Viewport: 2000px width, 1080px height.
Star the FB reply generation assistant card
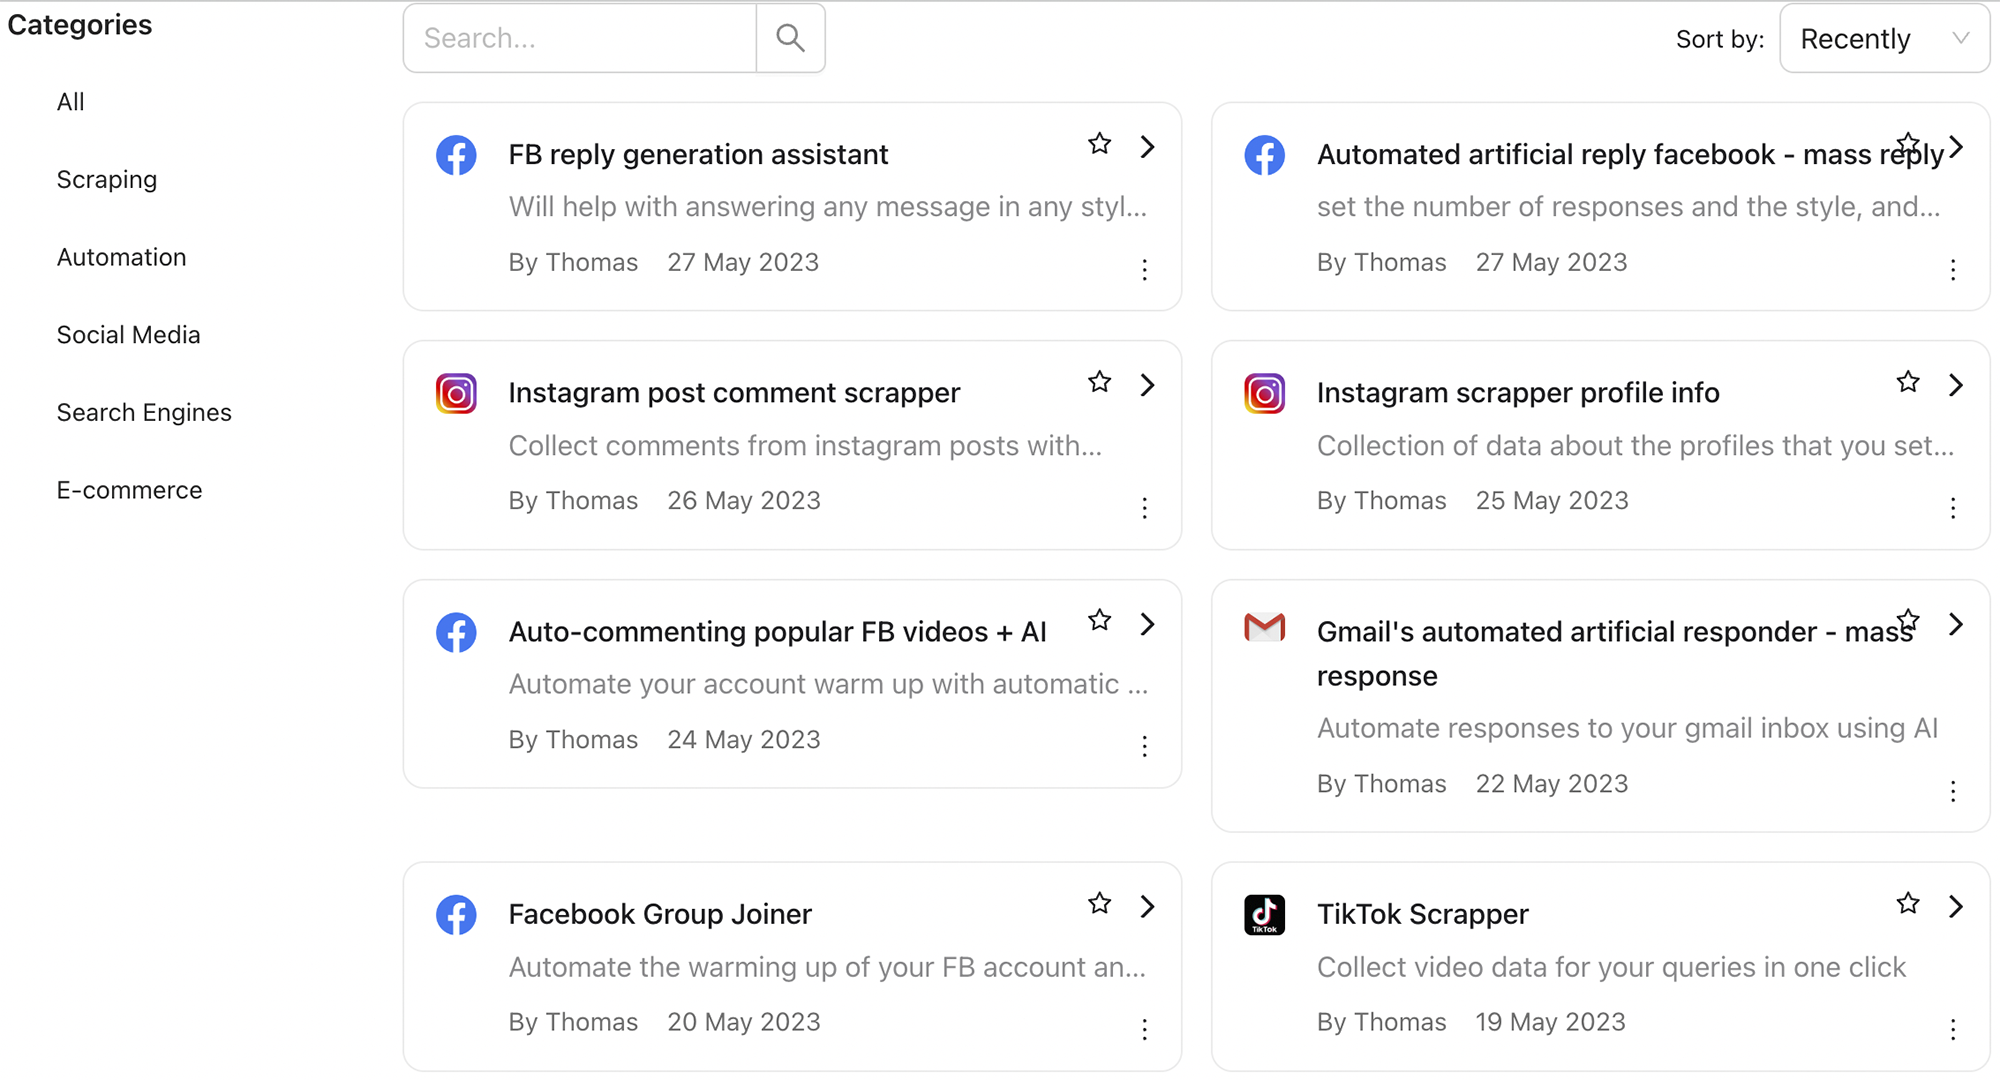[x=1099, y=144]
